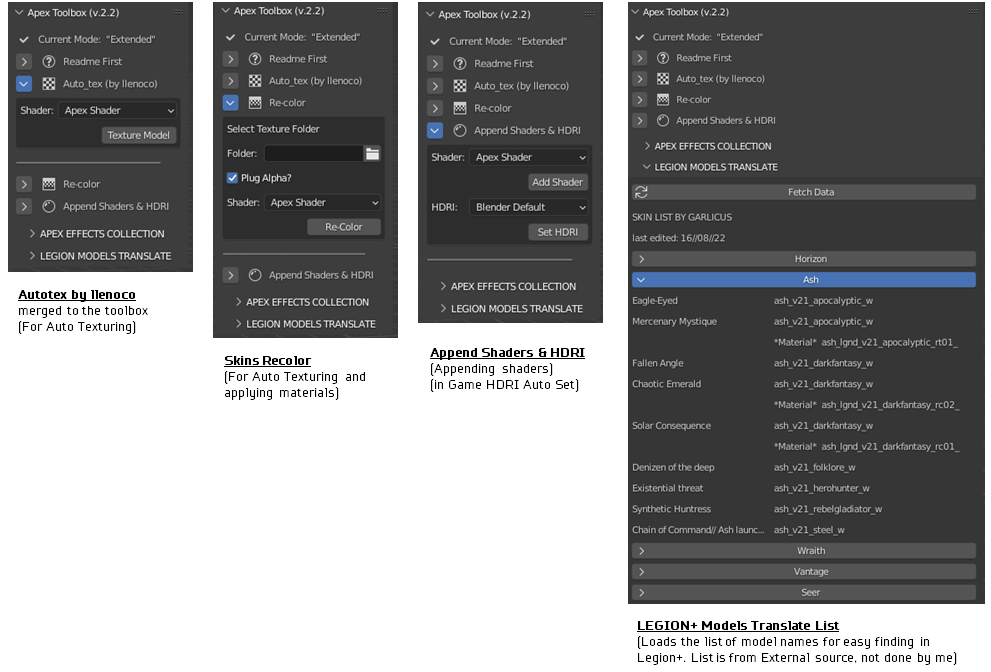The height and width of the screenshot is (672, 991).
Task: Click the Add Shader button
Action: [x=557, y=182]
